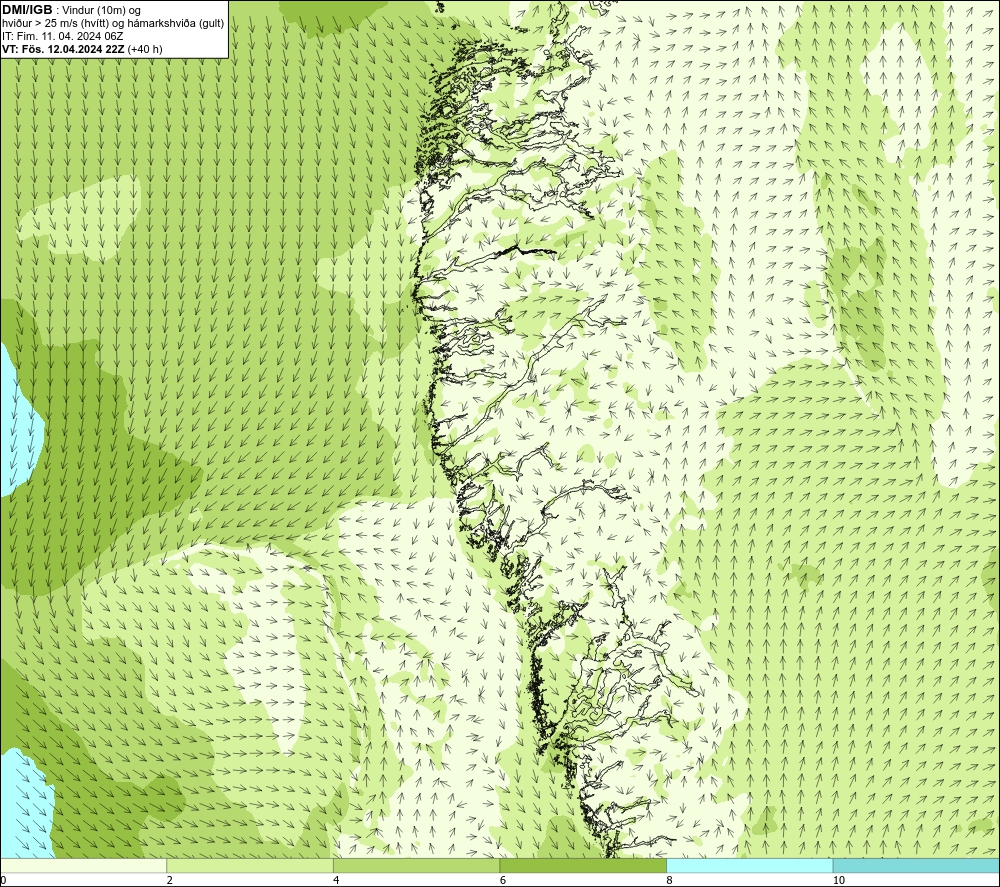Click the 4–6 m/s green legend color
The height and width of the screenshot is (887, 1000).
click(416, 865)
